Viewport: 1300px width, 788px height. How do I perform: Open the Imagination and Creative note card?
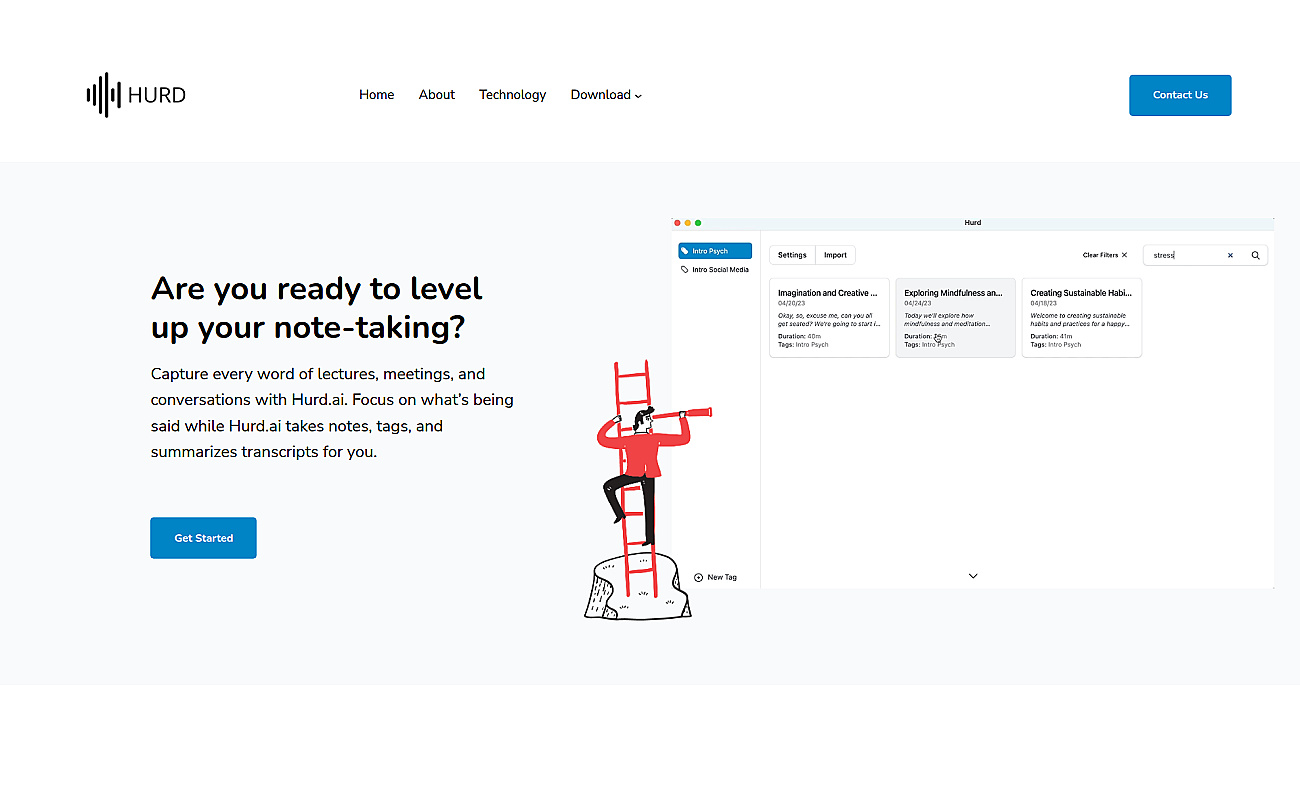tap(829, 318)
